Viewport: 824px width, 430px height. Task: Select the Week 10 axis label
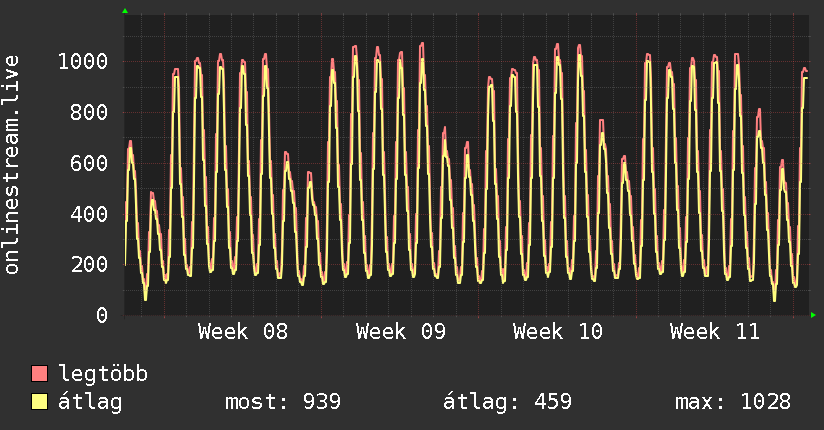point(557,332)
